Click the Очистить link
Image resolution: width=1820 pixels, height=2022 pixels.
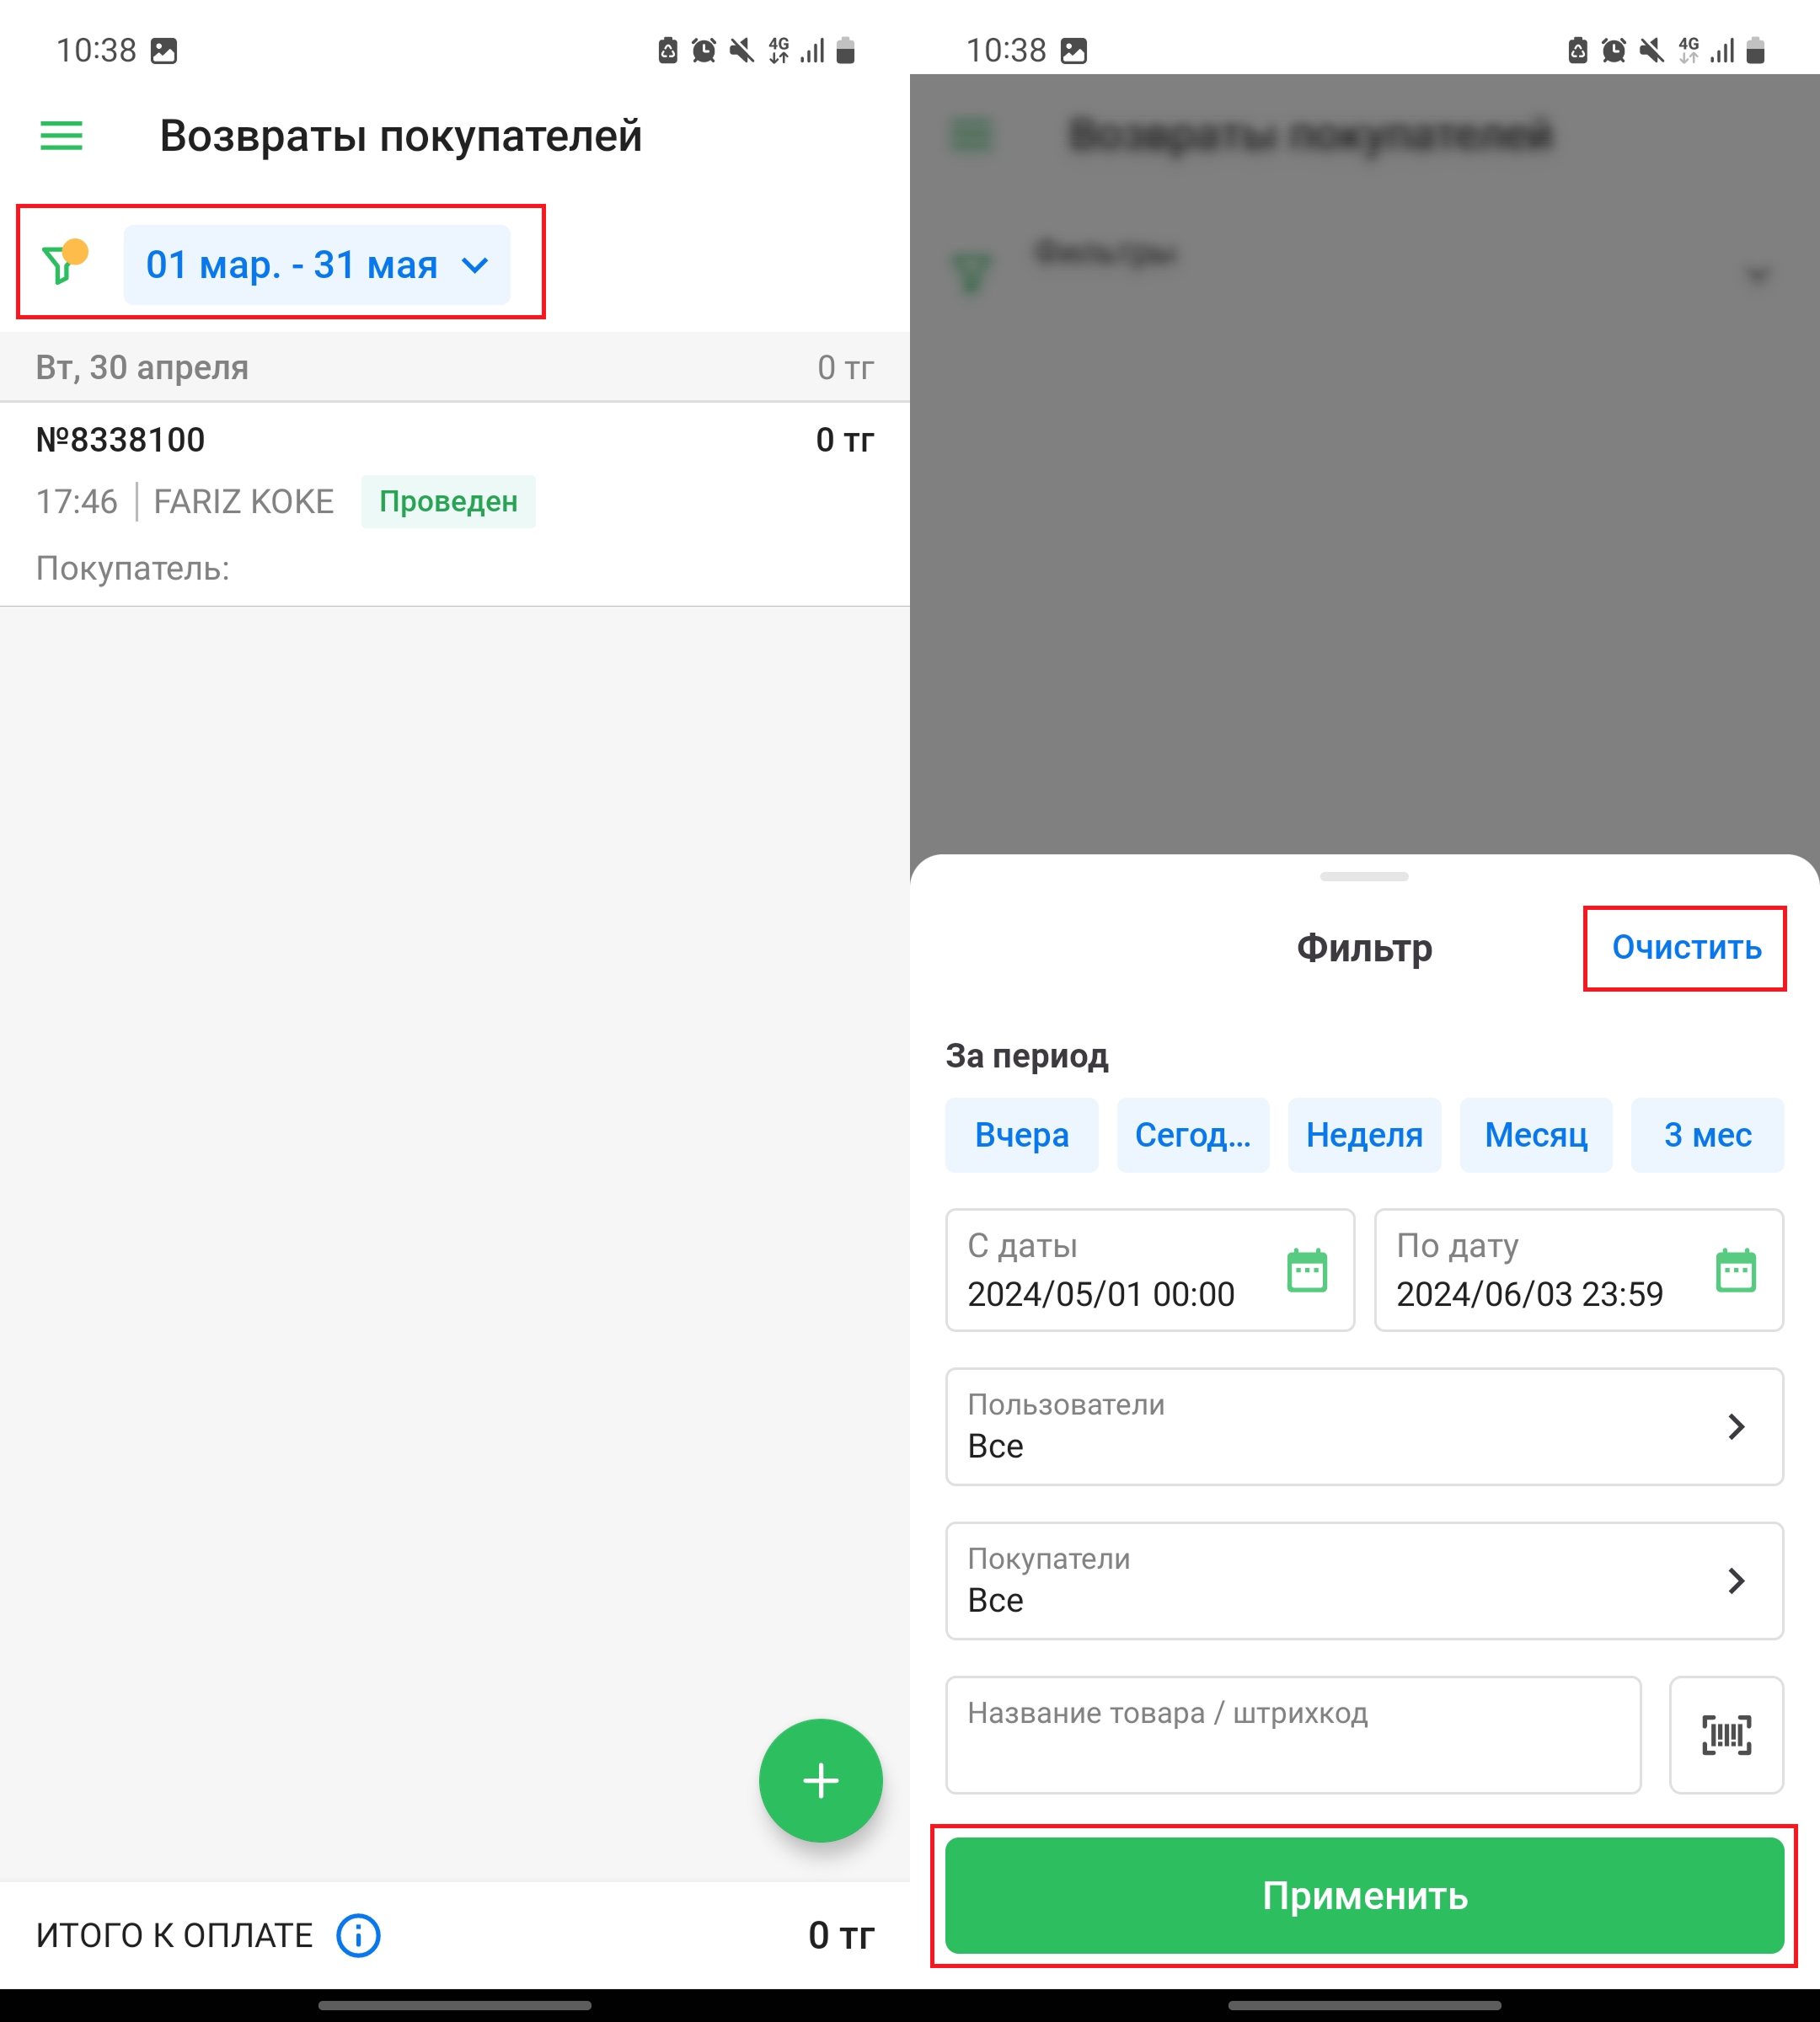point(1686,947)
